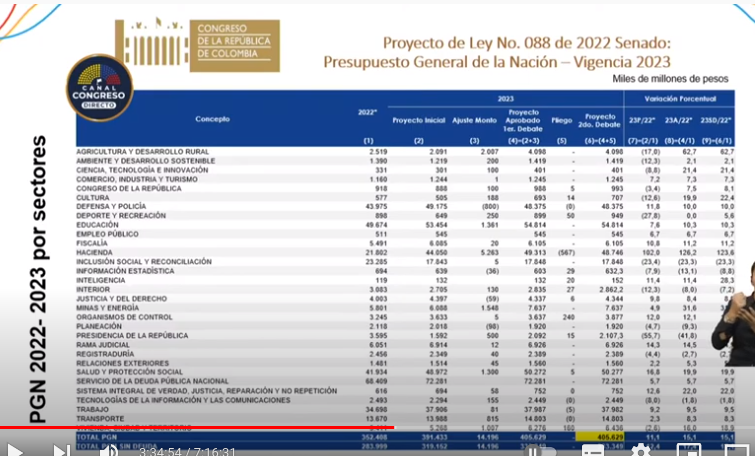This screenshot has width=755, height=456.
Task: Click the highlighted yellow 405.629 total cell
Action: click(x=600, y=437)
